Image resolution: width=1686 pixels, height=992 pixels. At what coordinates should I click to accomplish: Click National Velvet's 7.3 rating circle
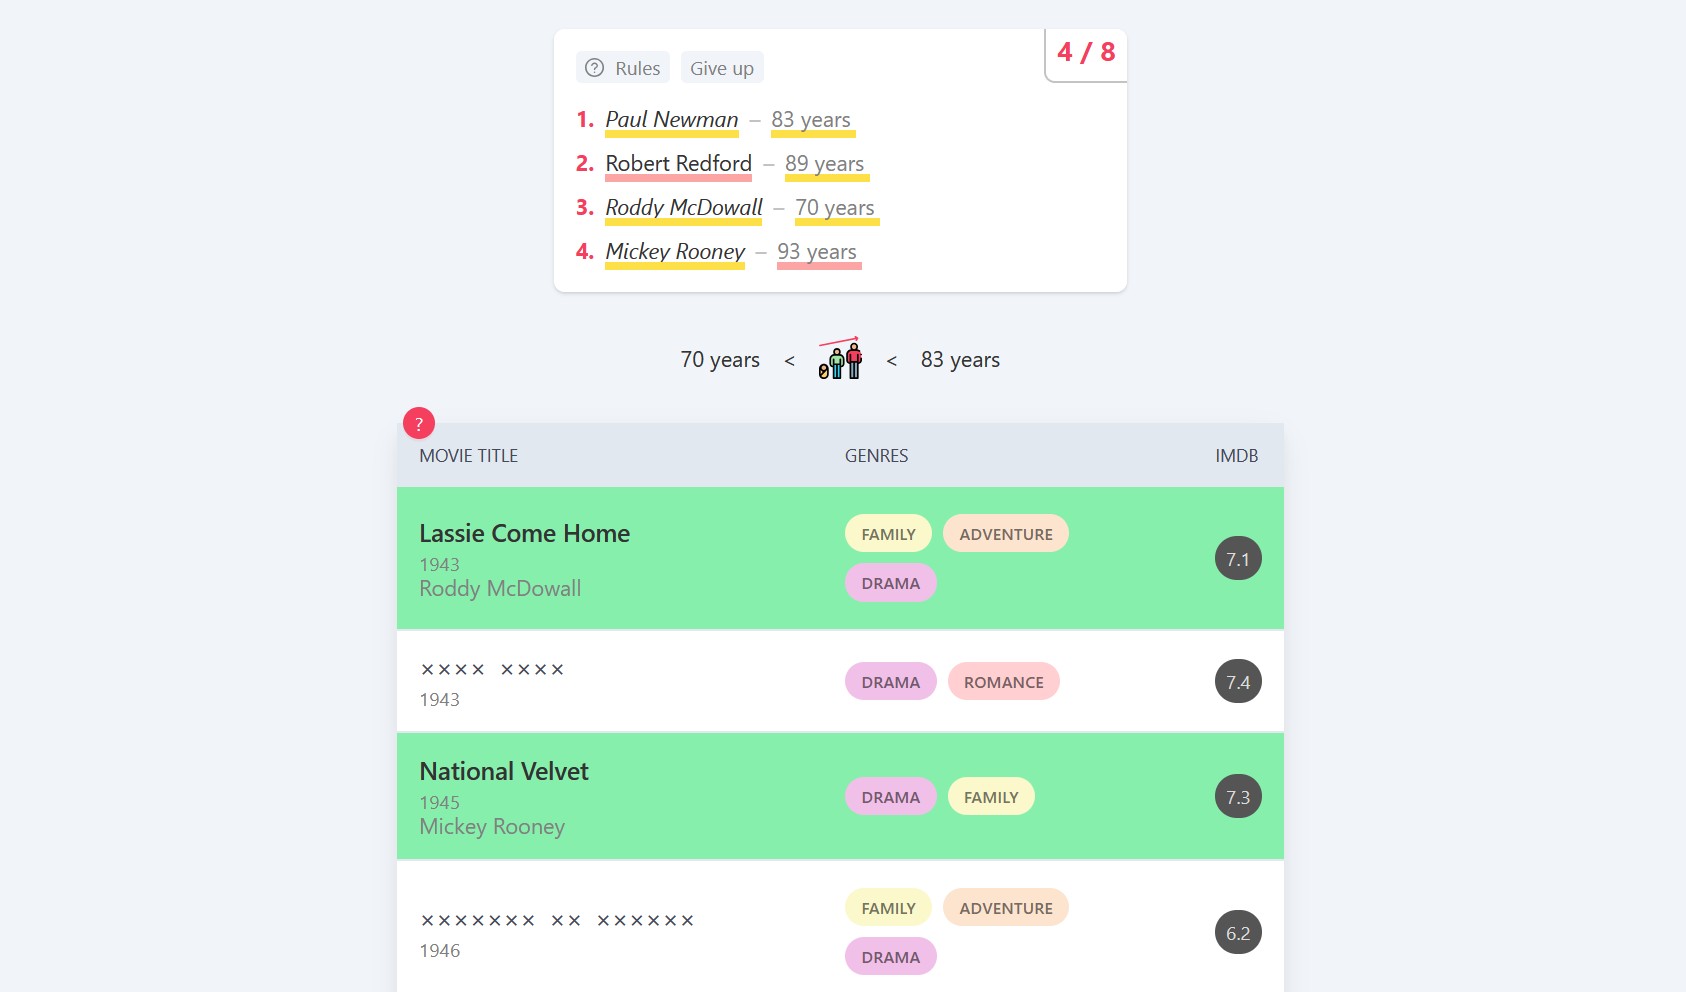[x=1238, y=797]
